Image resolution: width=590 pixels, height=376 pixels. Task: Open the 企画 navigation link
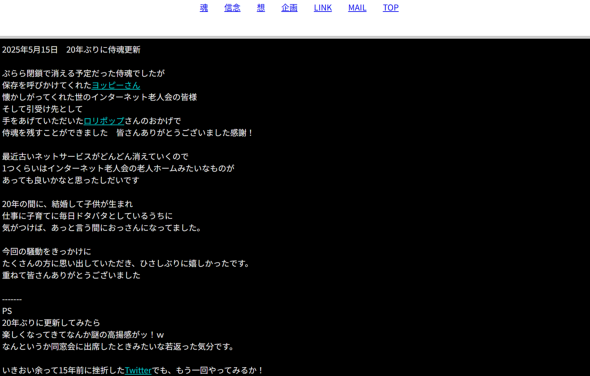coord(289,8)
